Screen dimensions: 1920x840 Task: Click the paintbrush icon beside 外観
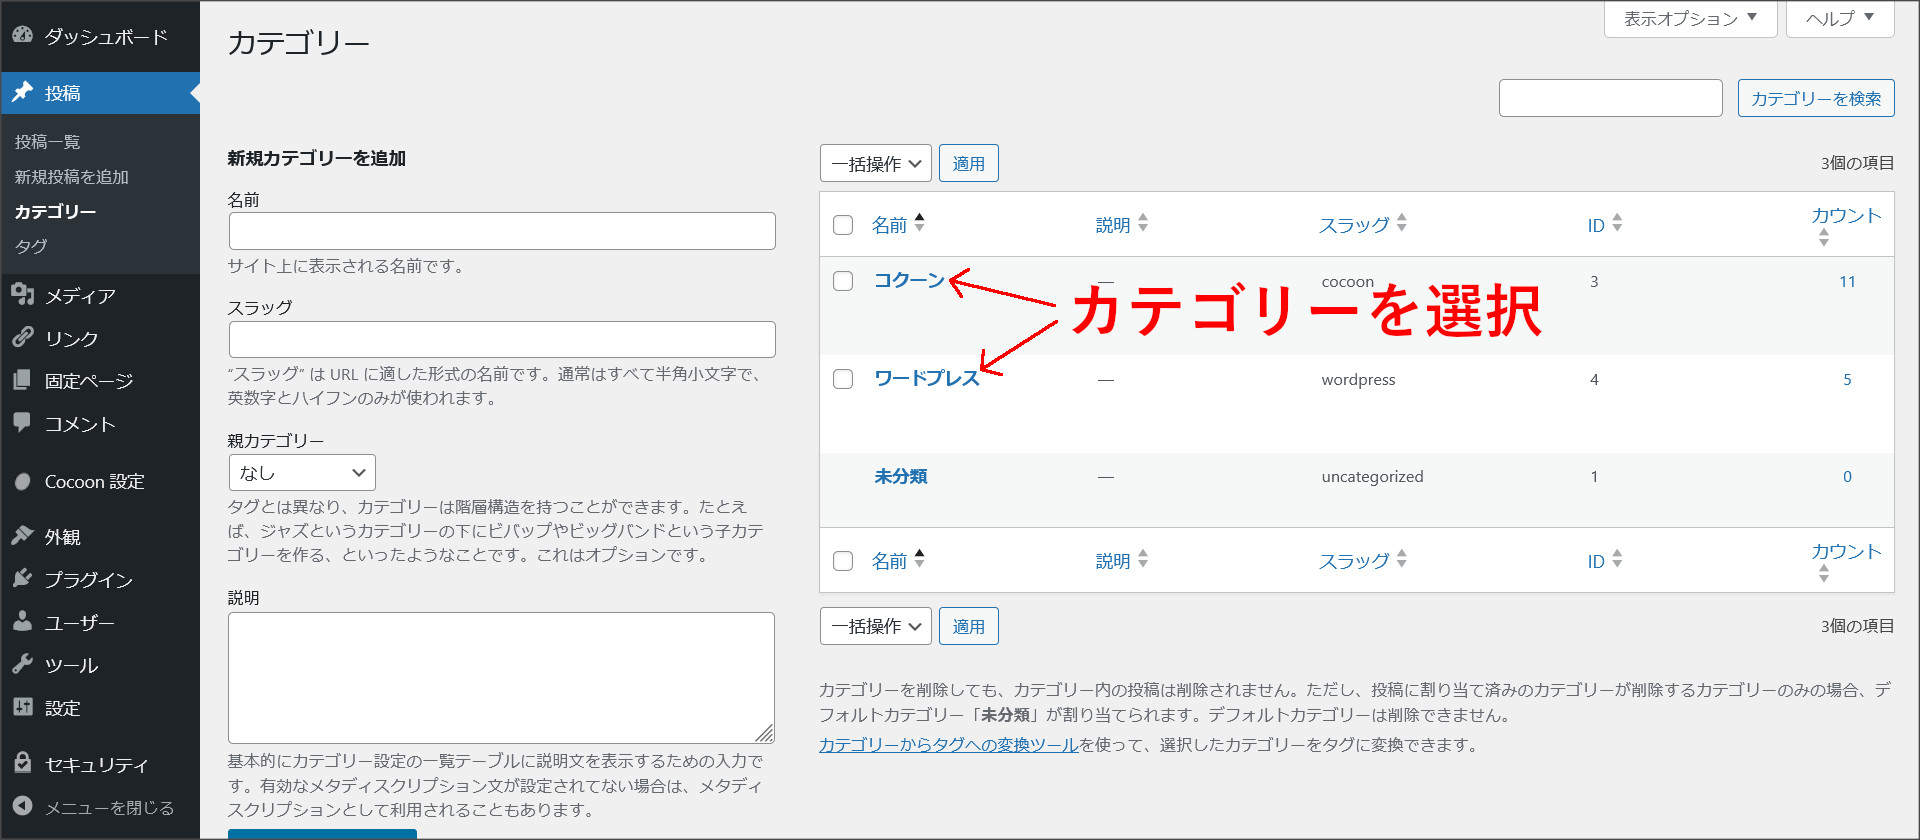point(23,536)
